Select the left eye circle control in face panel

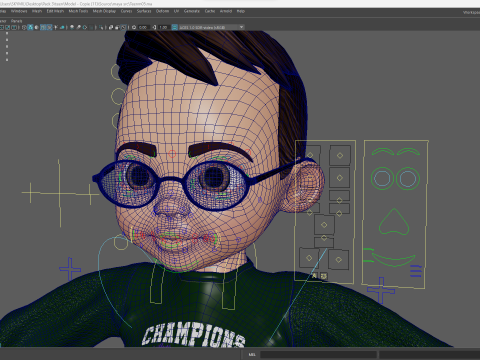[x=382, y=178]
